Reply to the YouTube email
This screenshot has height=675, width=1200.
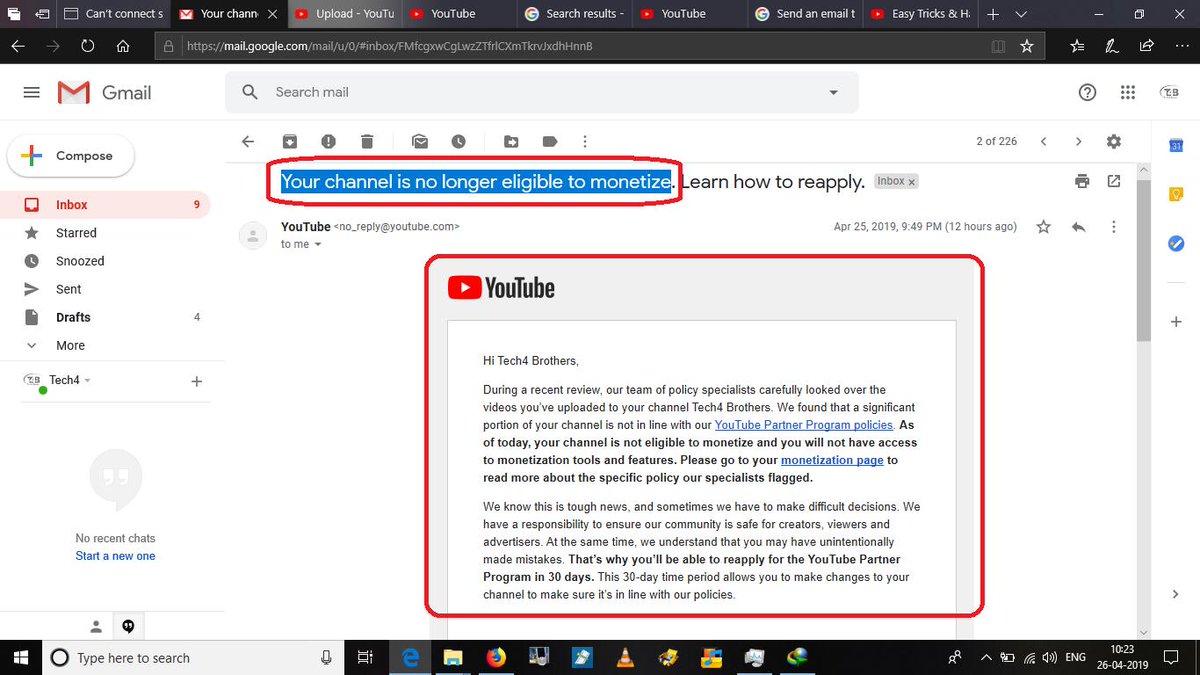pos(1078,227)
